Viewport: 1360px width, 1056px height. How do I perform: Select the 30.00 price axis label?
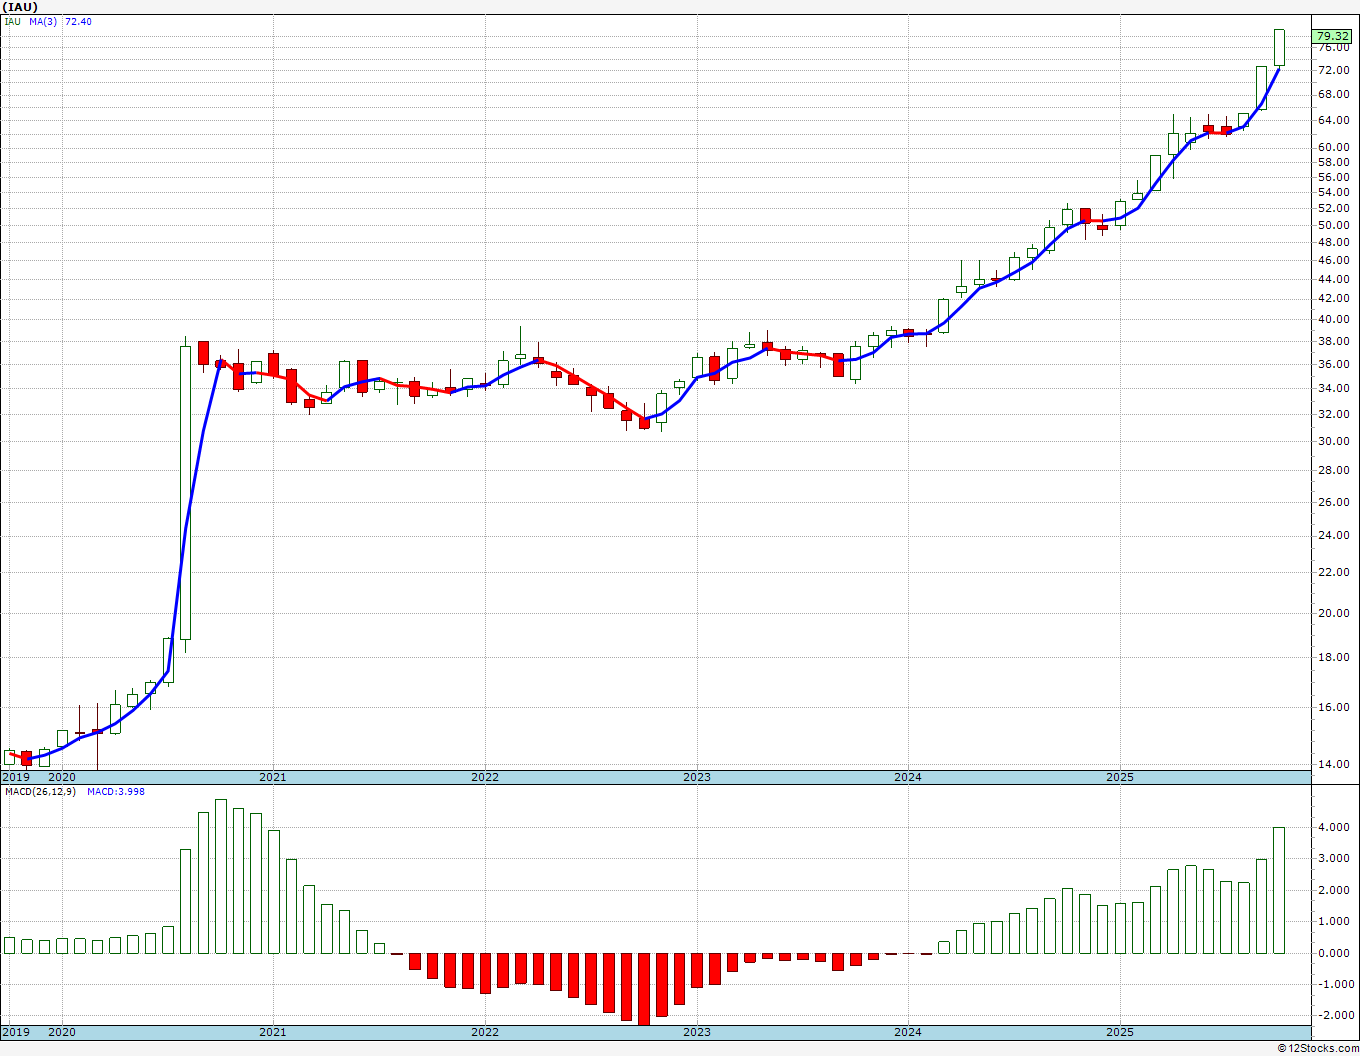tap(1333, 442)
